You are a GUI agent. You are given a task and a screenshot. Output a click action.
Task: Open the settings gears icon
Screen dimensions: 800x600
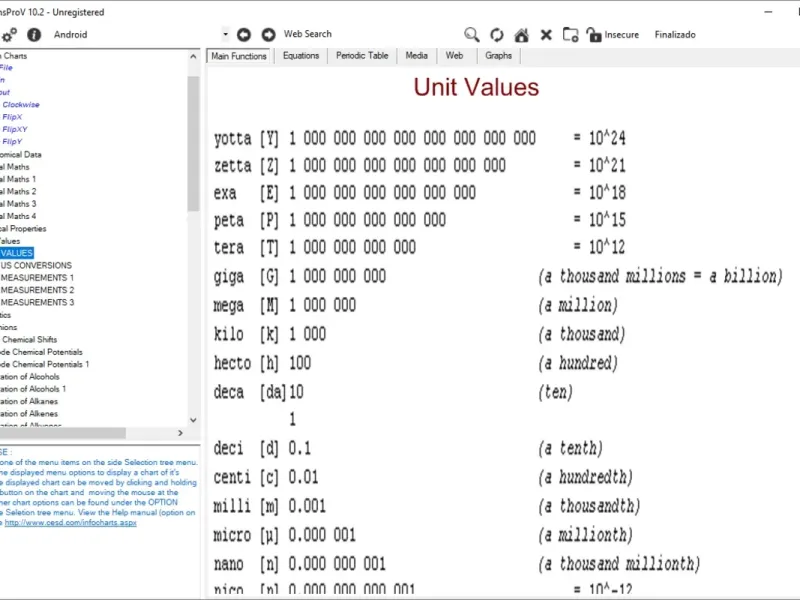pos(9,35)
